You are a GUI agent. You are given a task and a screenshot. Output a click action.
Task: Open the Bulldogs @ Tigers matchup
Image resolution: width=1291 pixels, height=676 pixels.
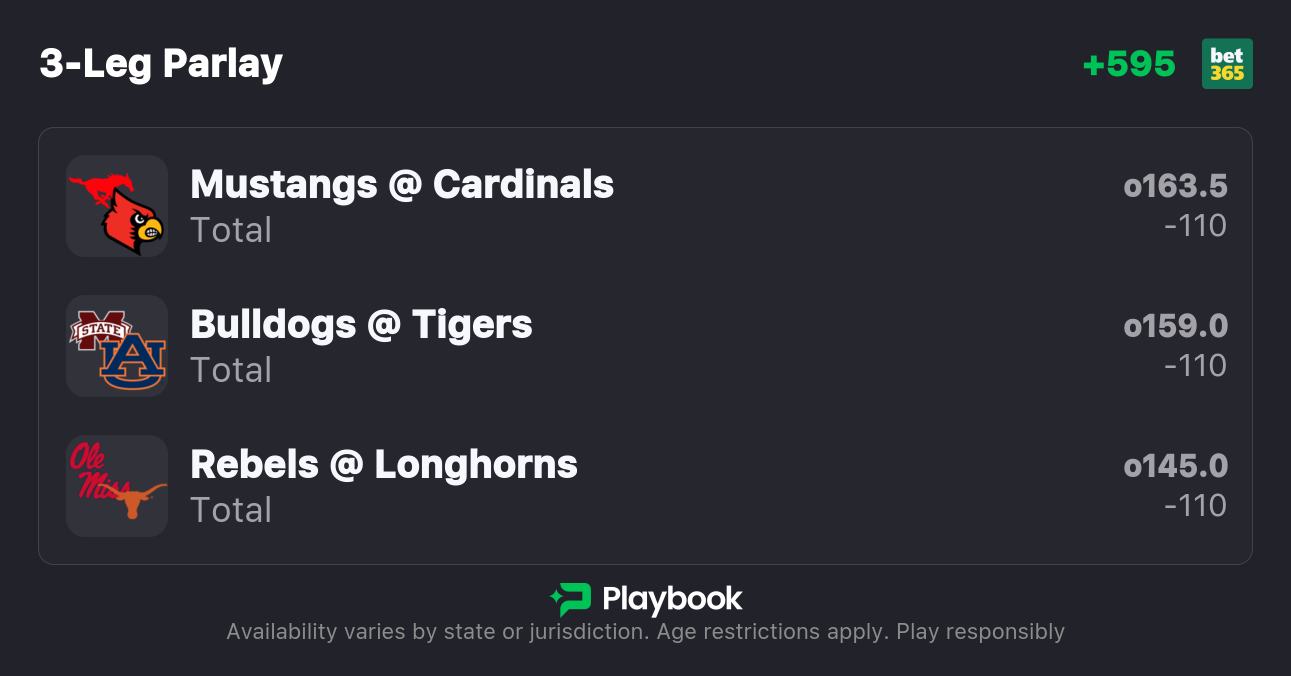point(361,325)
